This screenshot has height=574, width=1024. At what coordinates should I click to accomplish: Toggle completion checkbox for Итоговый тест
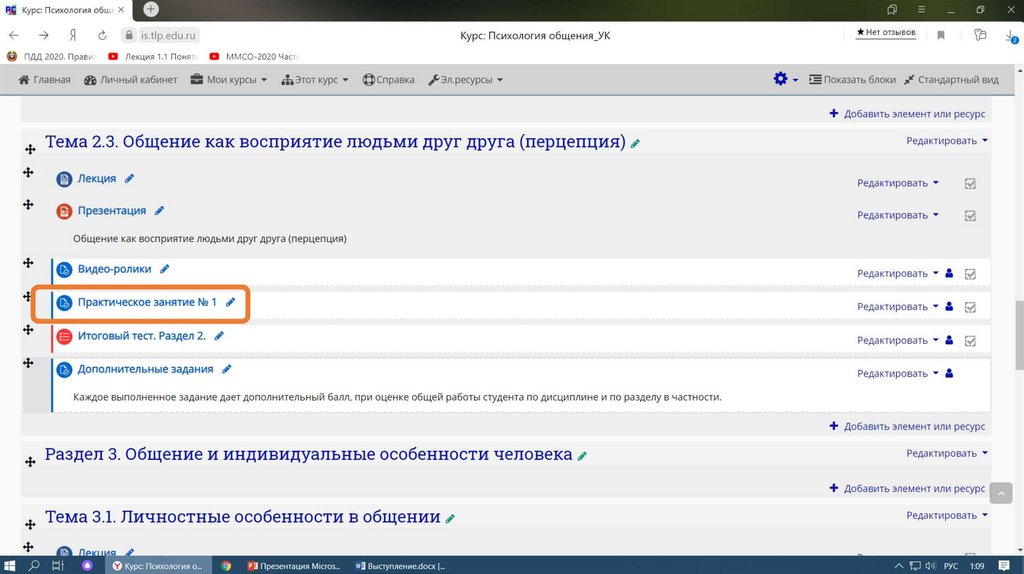[969, 341]
